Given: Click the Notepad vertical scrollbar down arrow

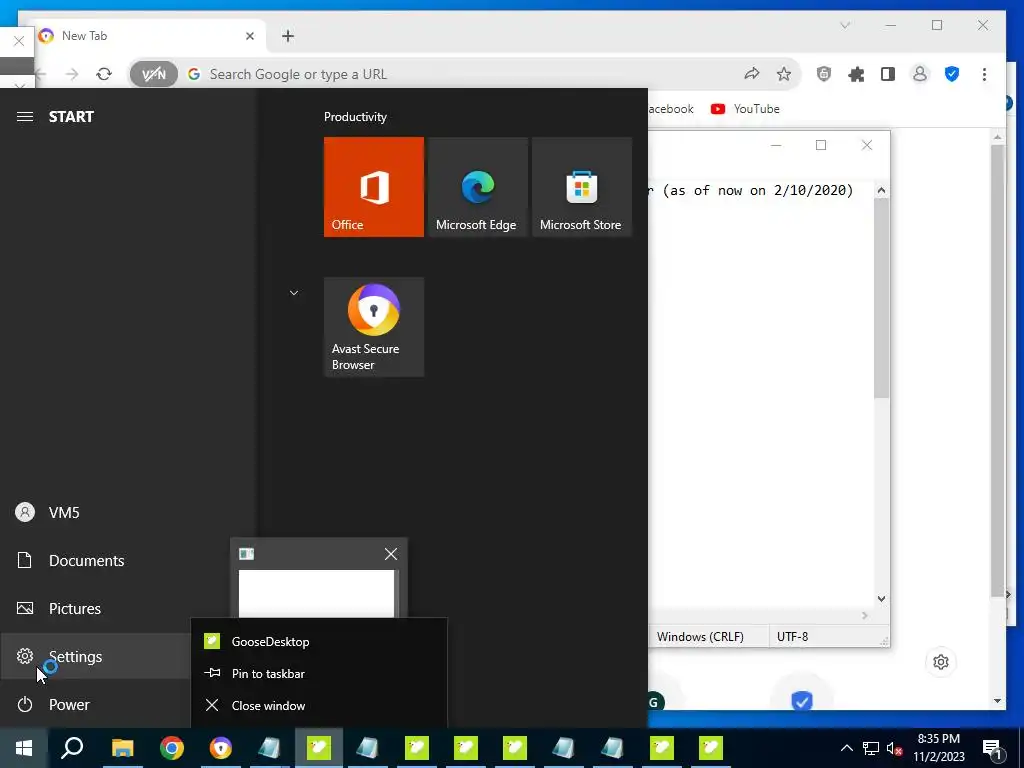Looking at the screenshot, I should (x=882, y=598).
